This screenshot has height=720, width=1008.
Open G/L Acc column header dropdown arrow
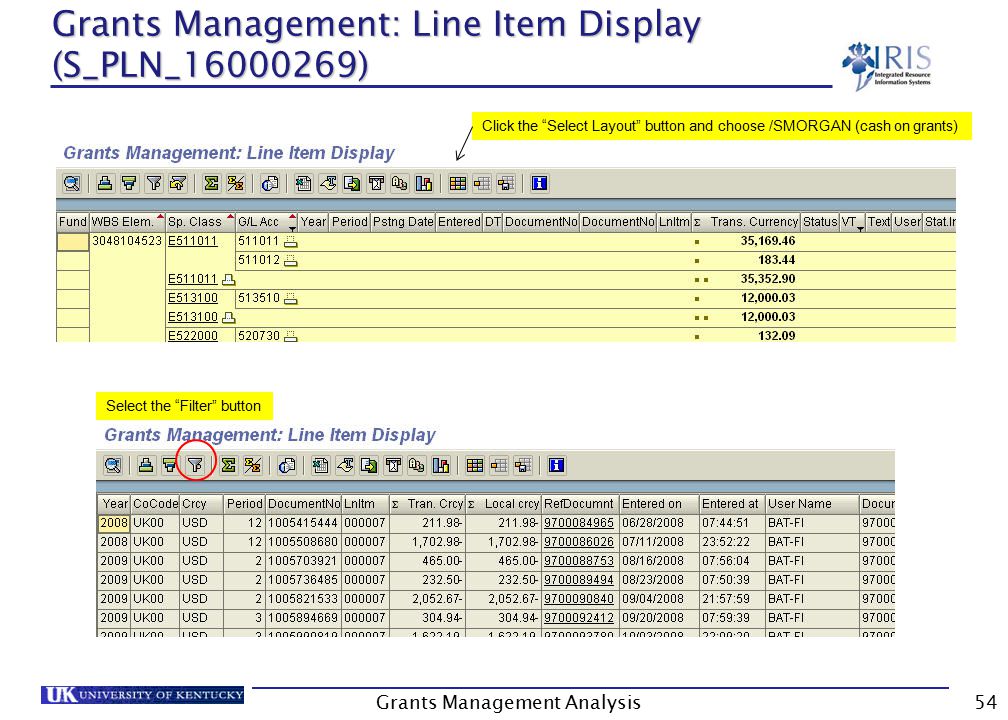292,228
